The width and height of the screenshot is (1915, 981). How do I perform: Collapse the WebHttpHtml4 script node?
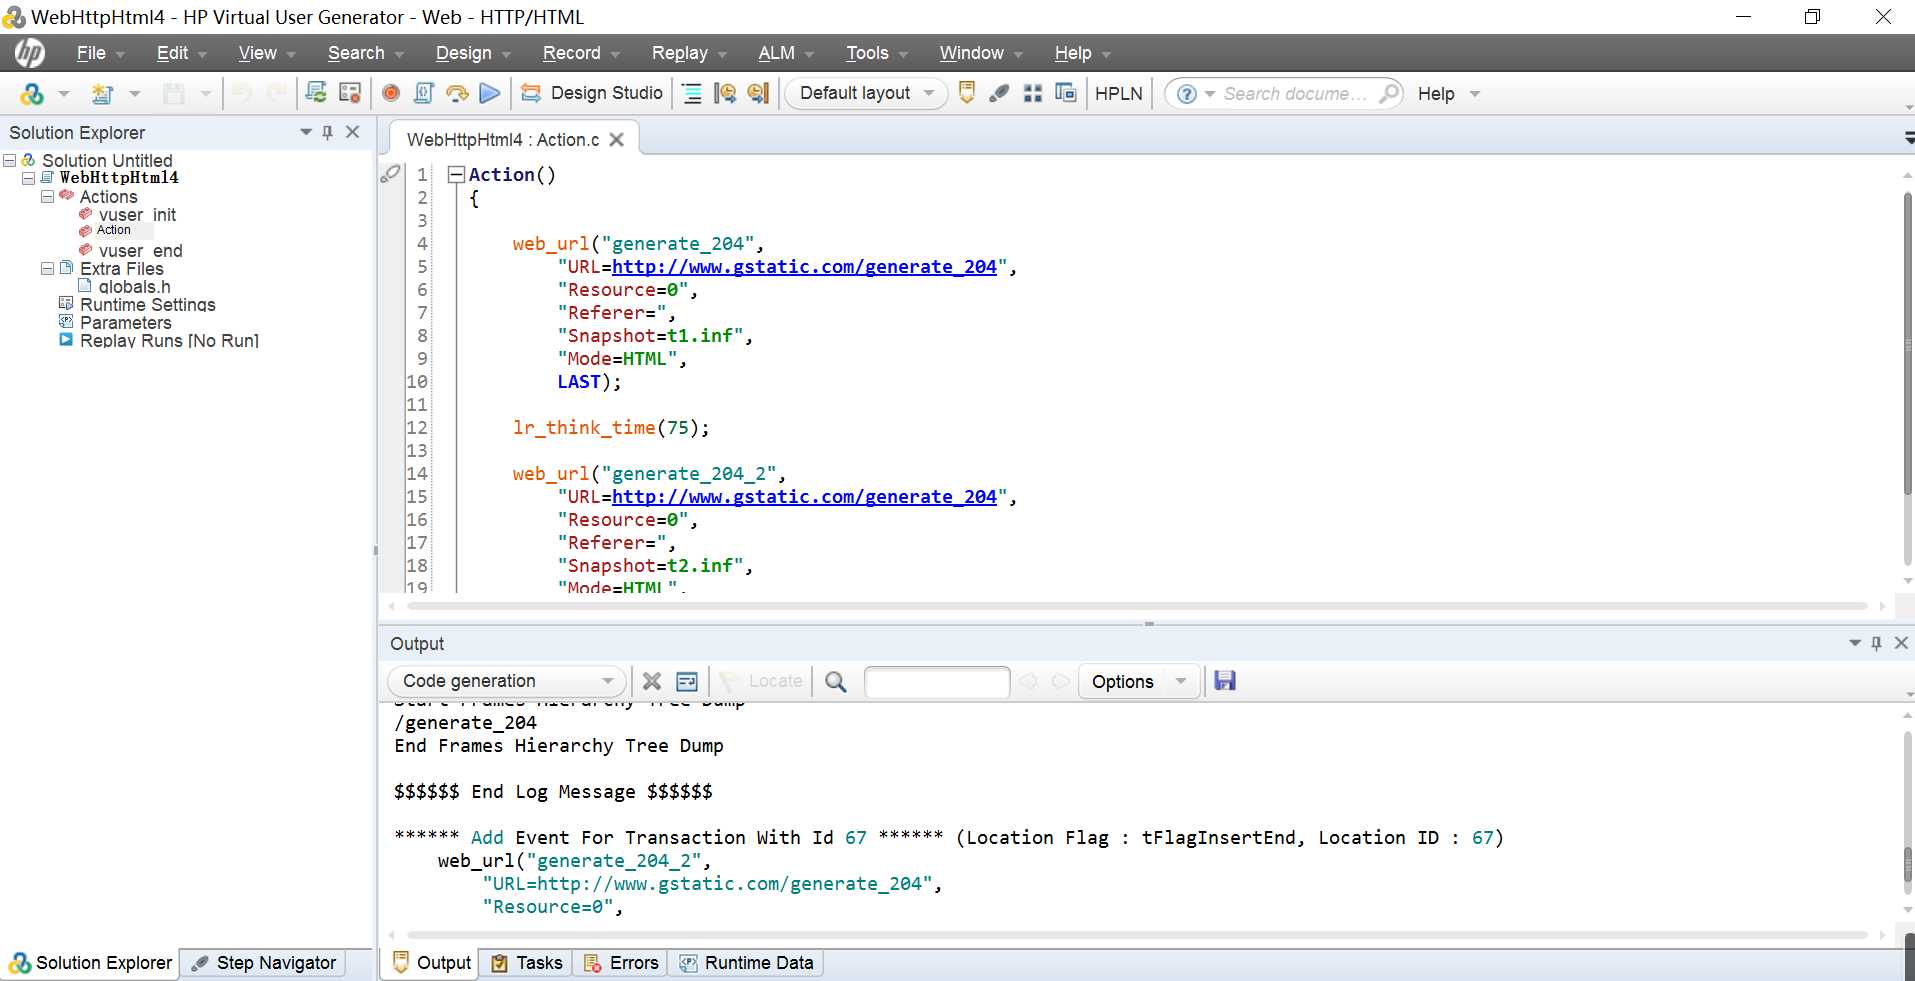pyautogui.click(x=29, y=178)
